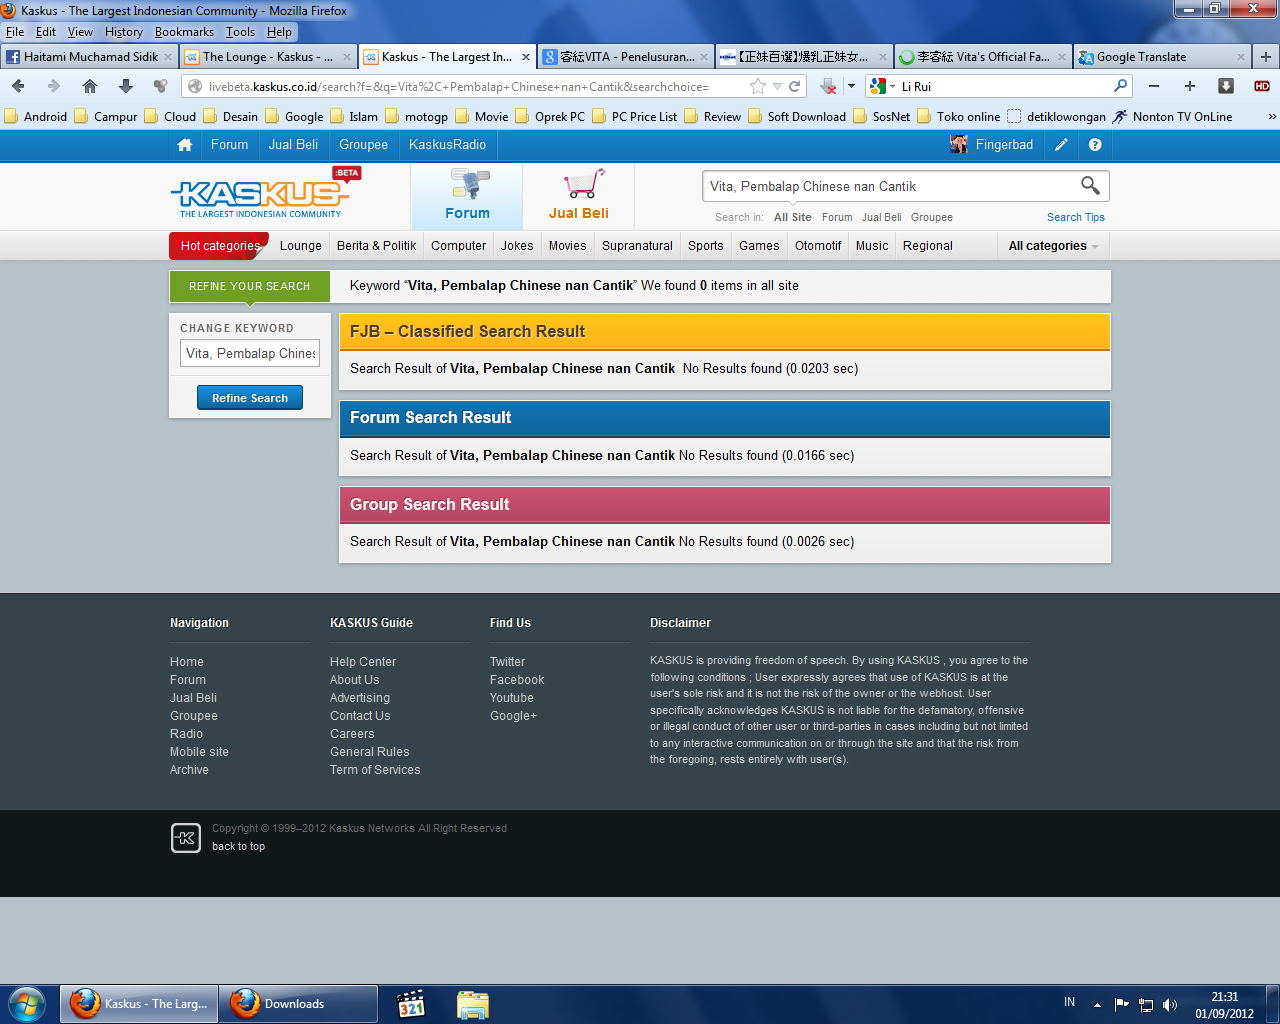Open dropdown arrow next to download-blocked icon

pos(851,86)
